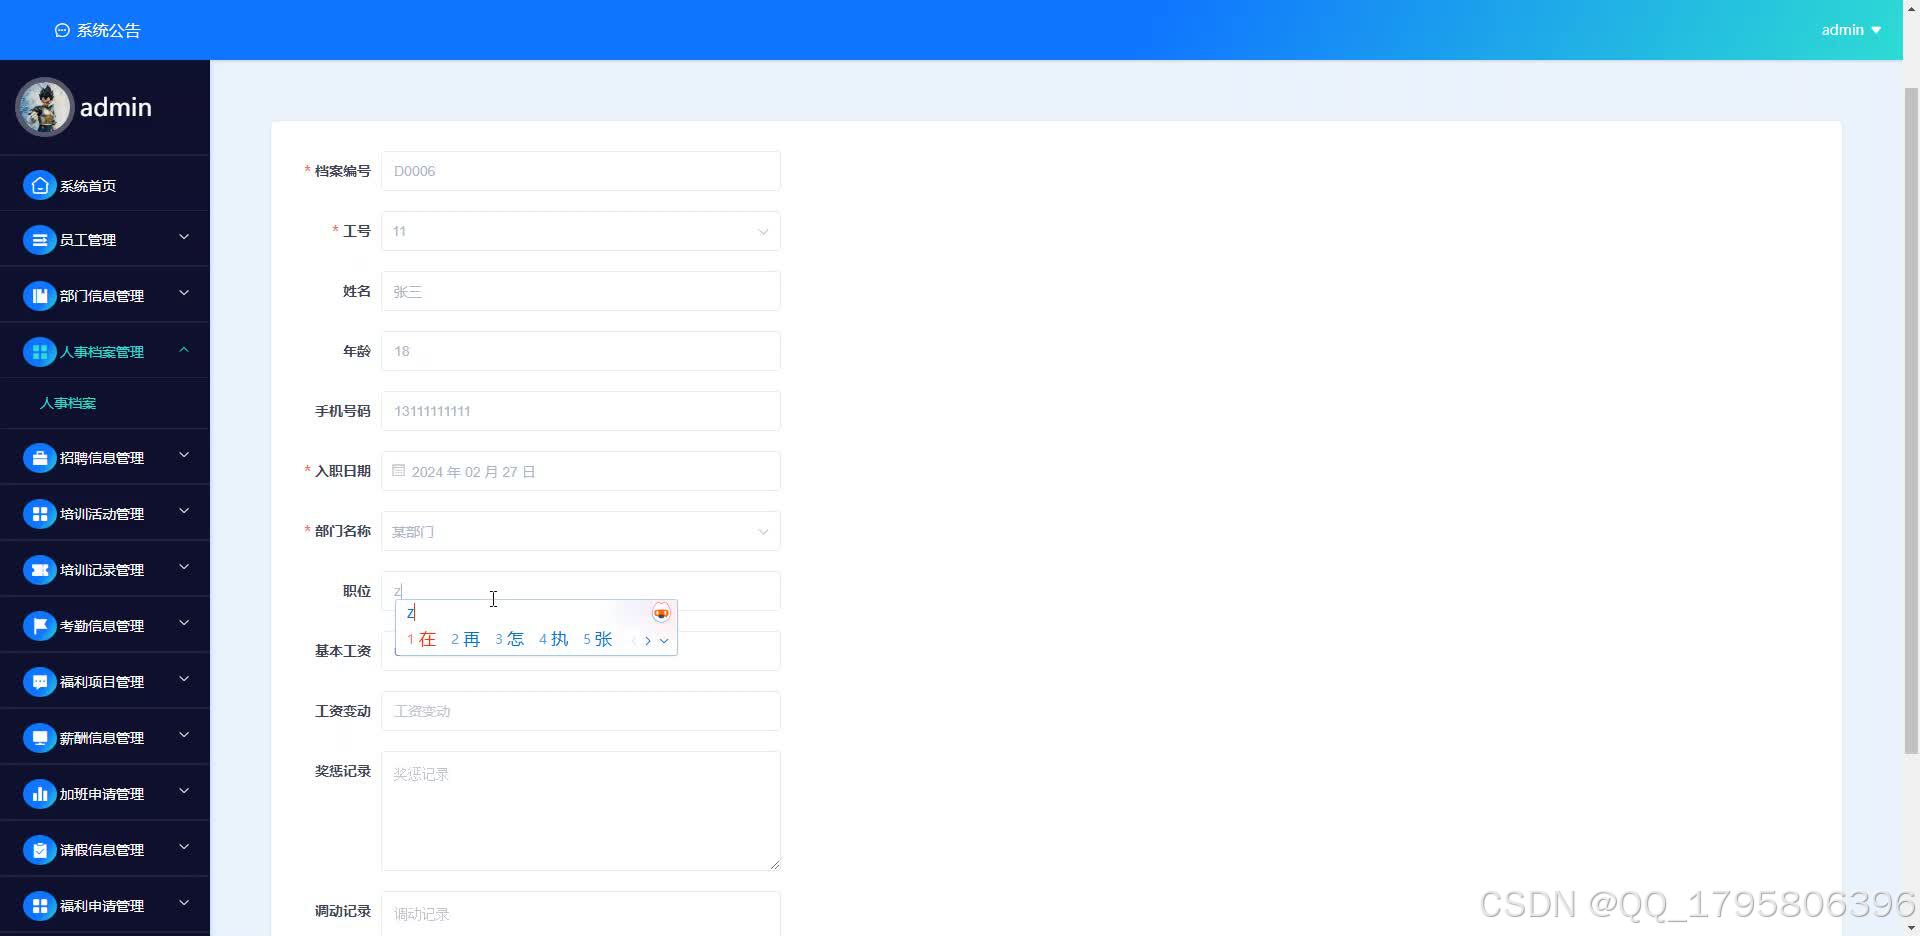Click the 考勤信息管理 flag icon
Viewport: 1920px width, 936px height.
39,626
